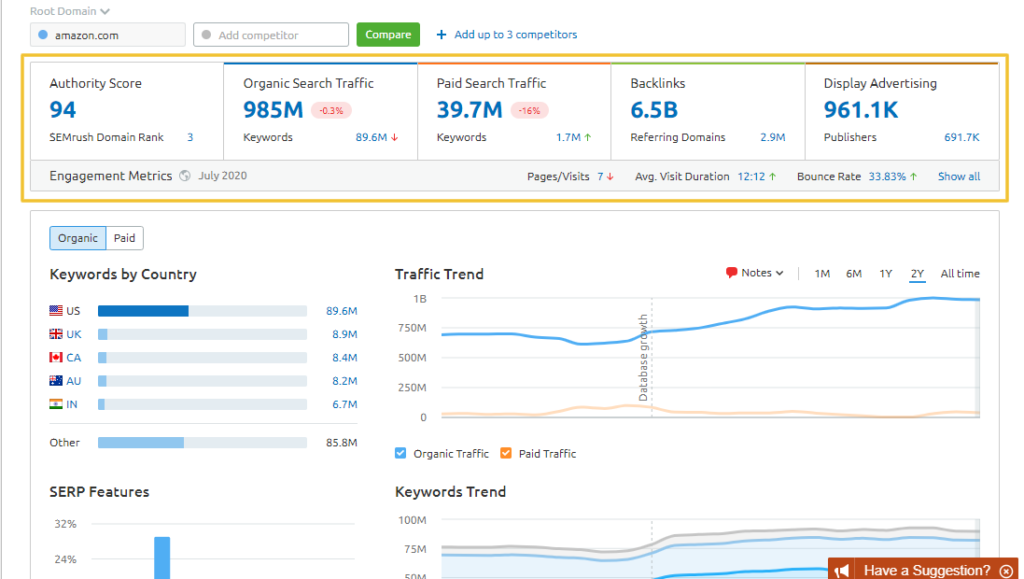This screenshot has width=1024, height=579.
Task: Click the UK flag icon
Action: tap(56, 334)
